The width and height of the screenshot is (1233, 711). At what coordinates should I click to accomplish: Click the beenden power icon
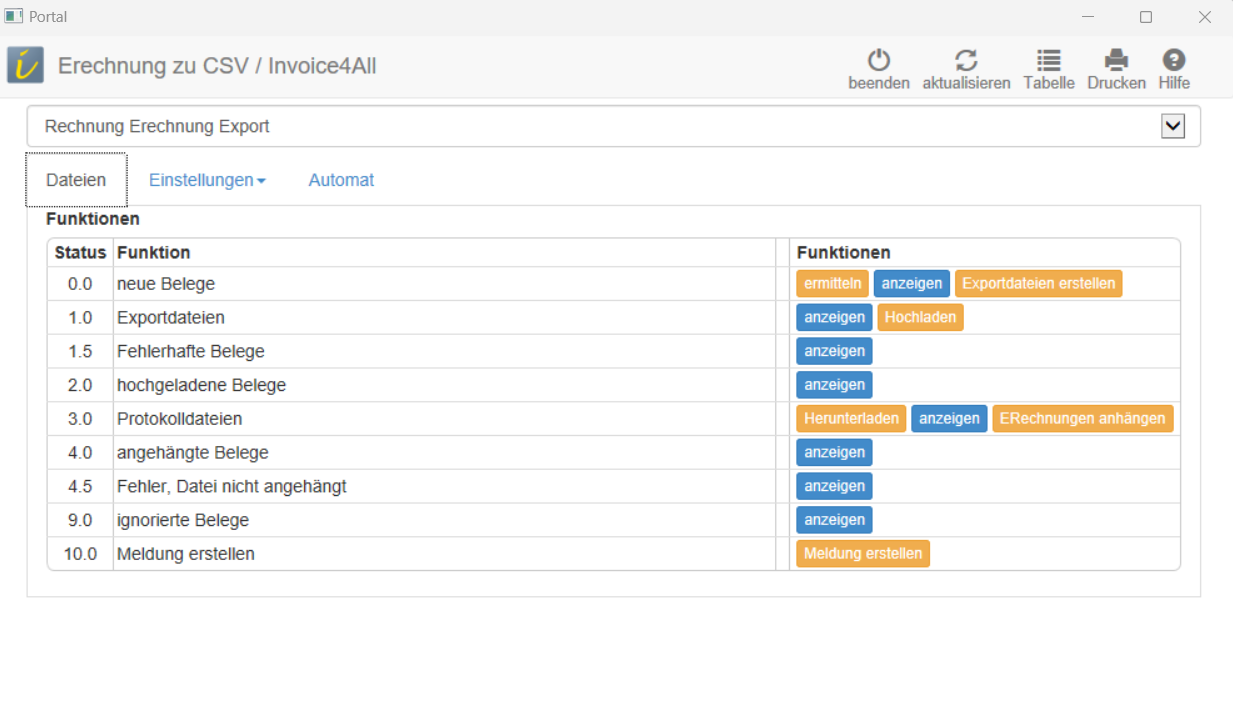[878, 60]
